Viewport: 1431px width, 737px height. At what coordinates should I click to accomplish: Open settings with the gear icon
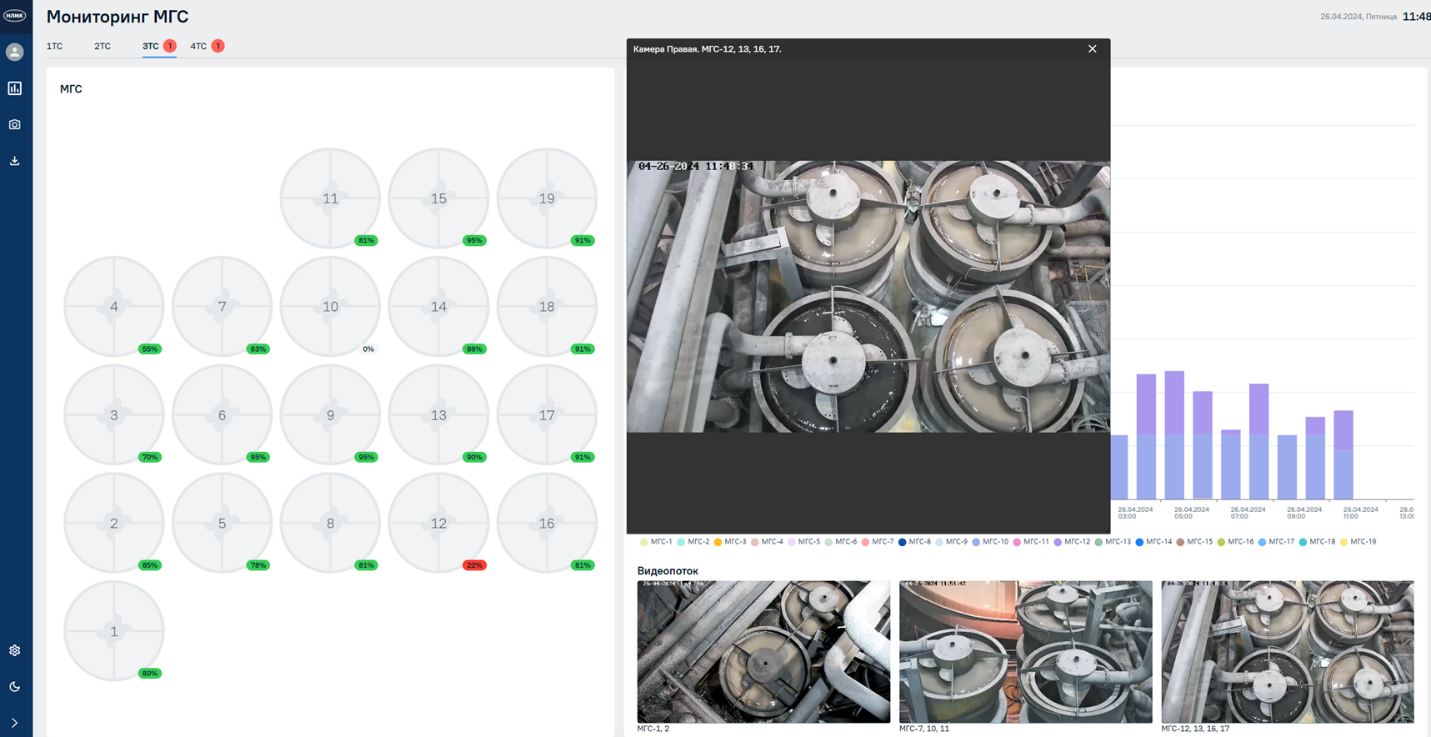click(14, 650)
